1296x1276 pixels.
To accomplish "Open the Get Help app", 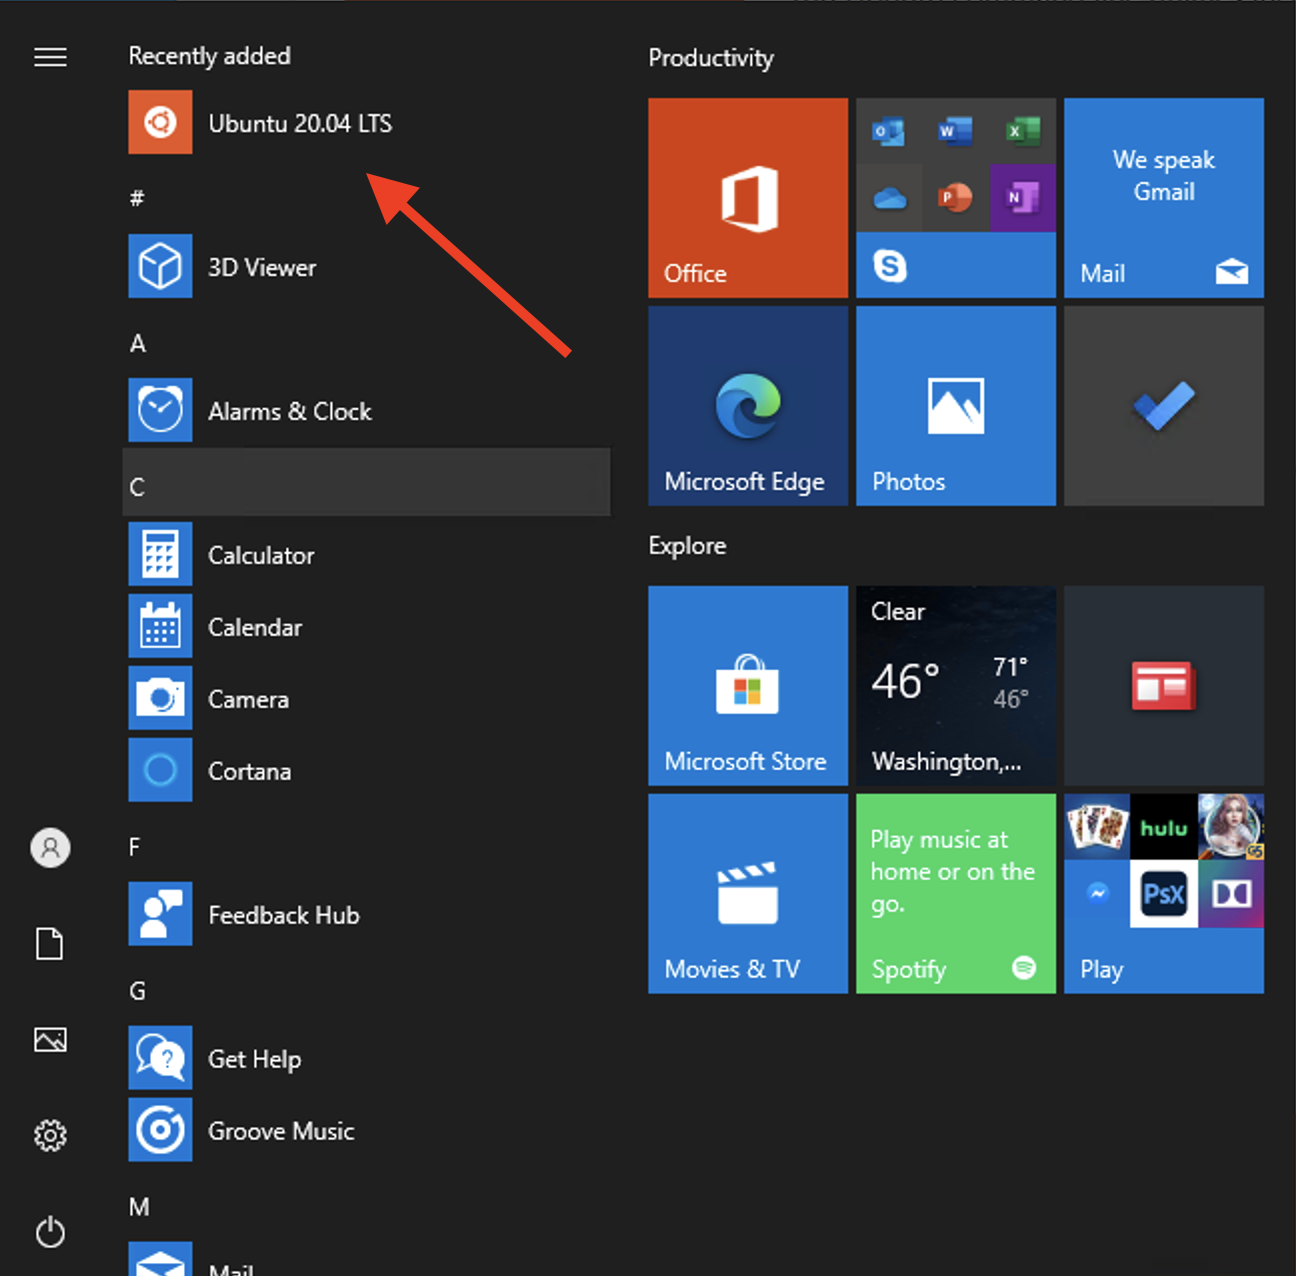I will [366, 1059].
